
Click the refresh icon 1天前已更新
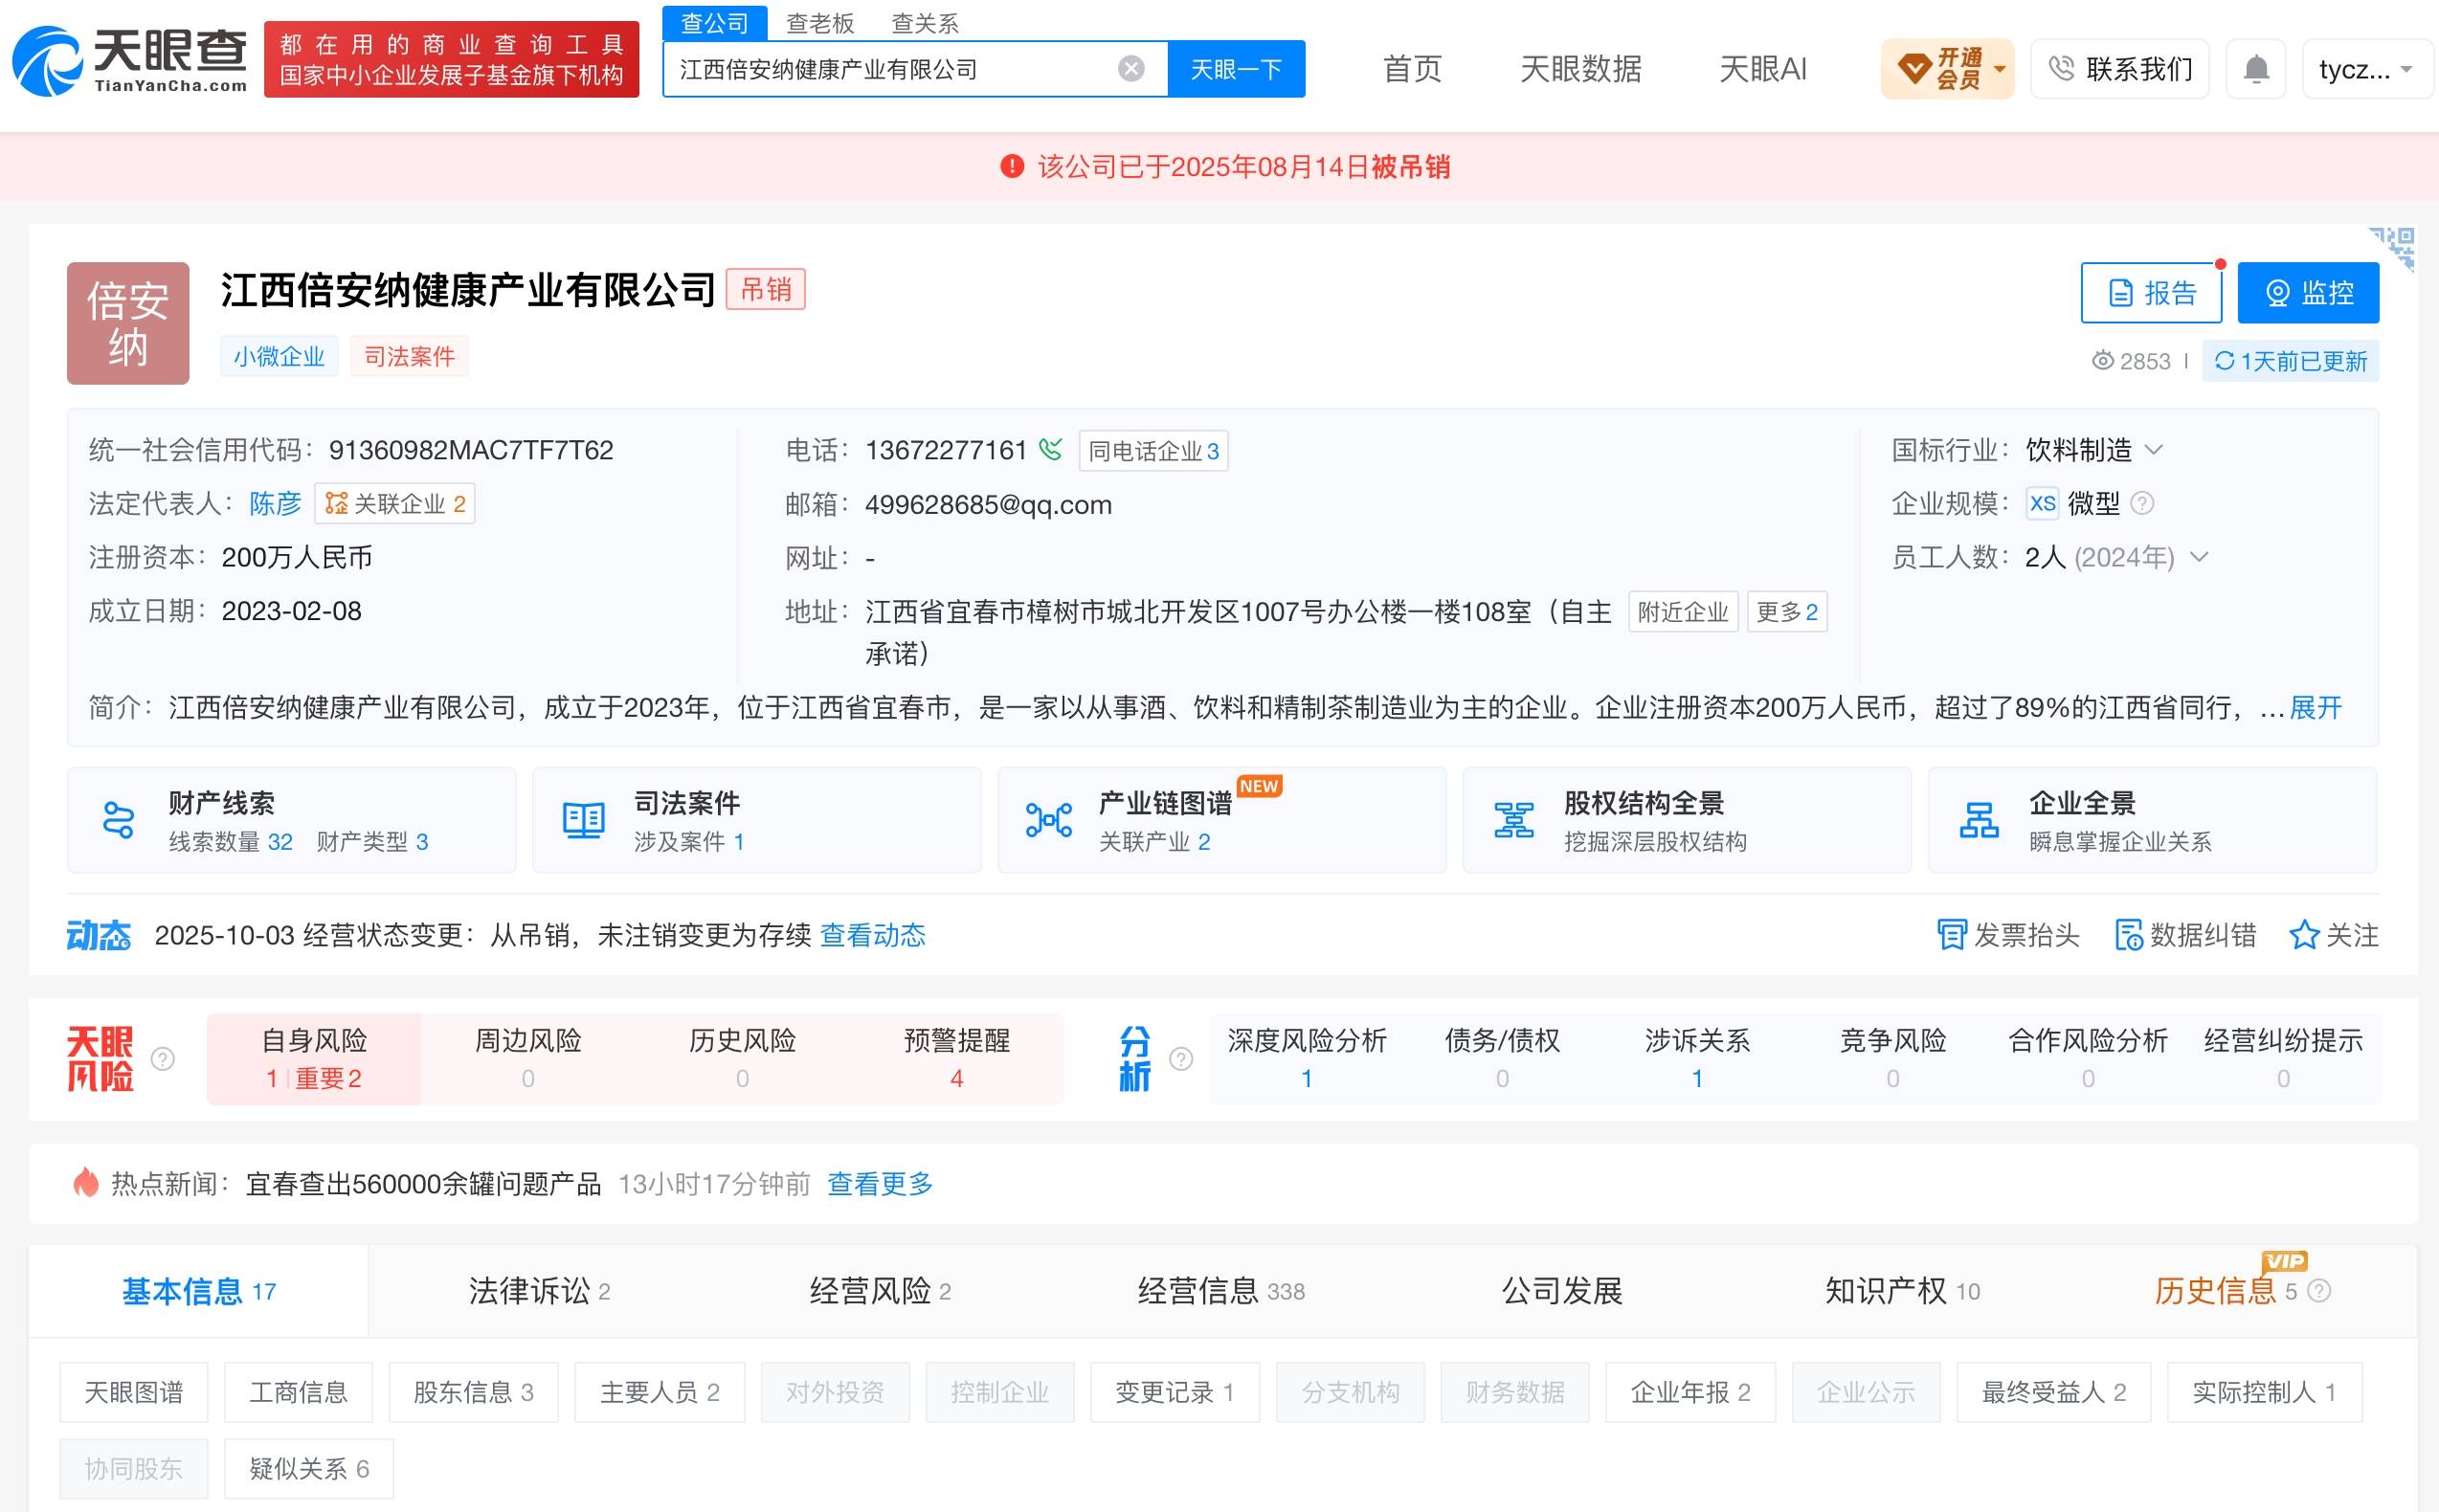coord(2224,361)
